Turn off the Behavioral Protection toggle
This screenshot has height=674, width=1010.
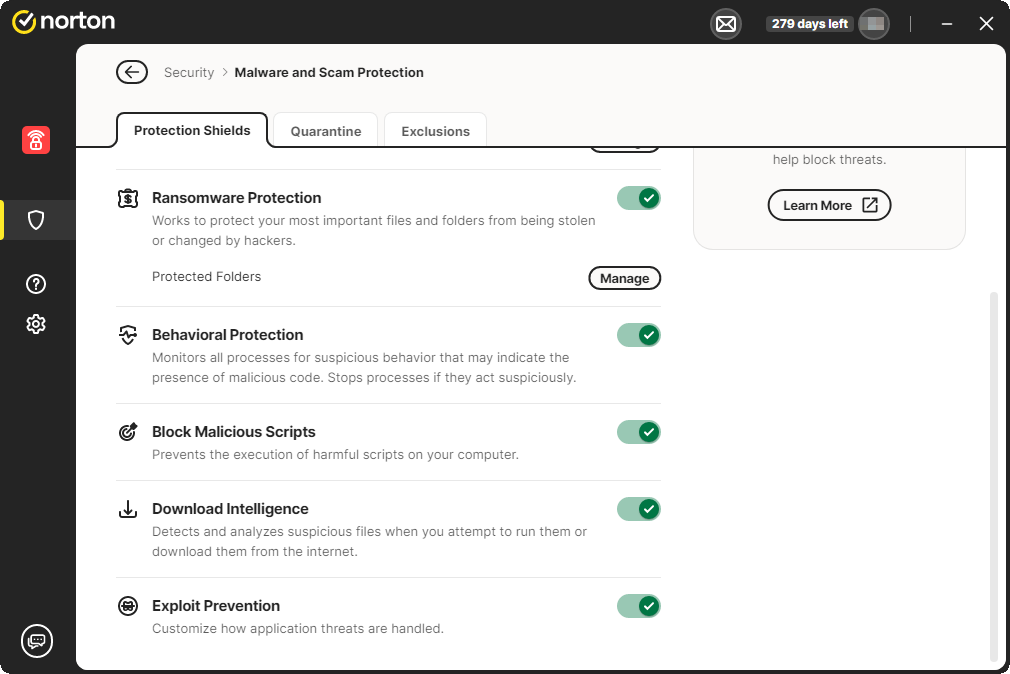(639, 335)
